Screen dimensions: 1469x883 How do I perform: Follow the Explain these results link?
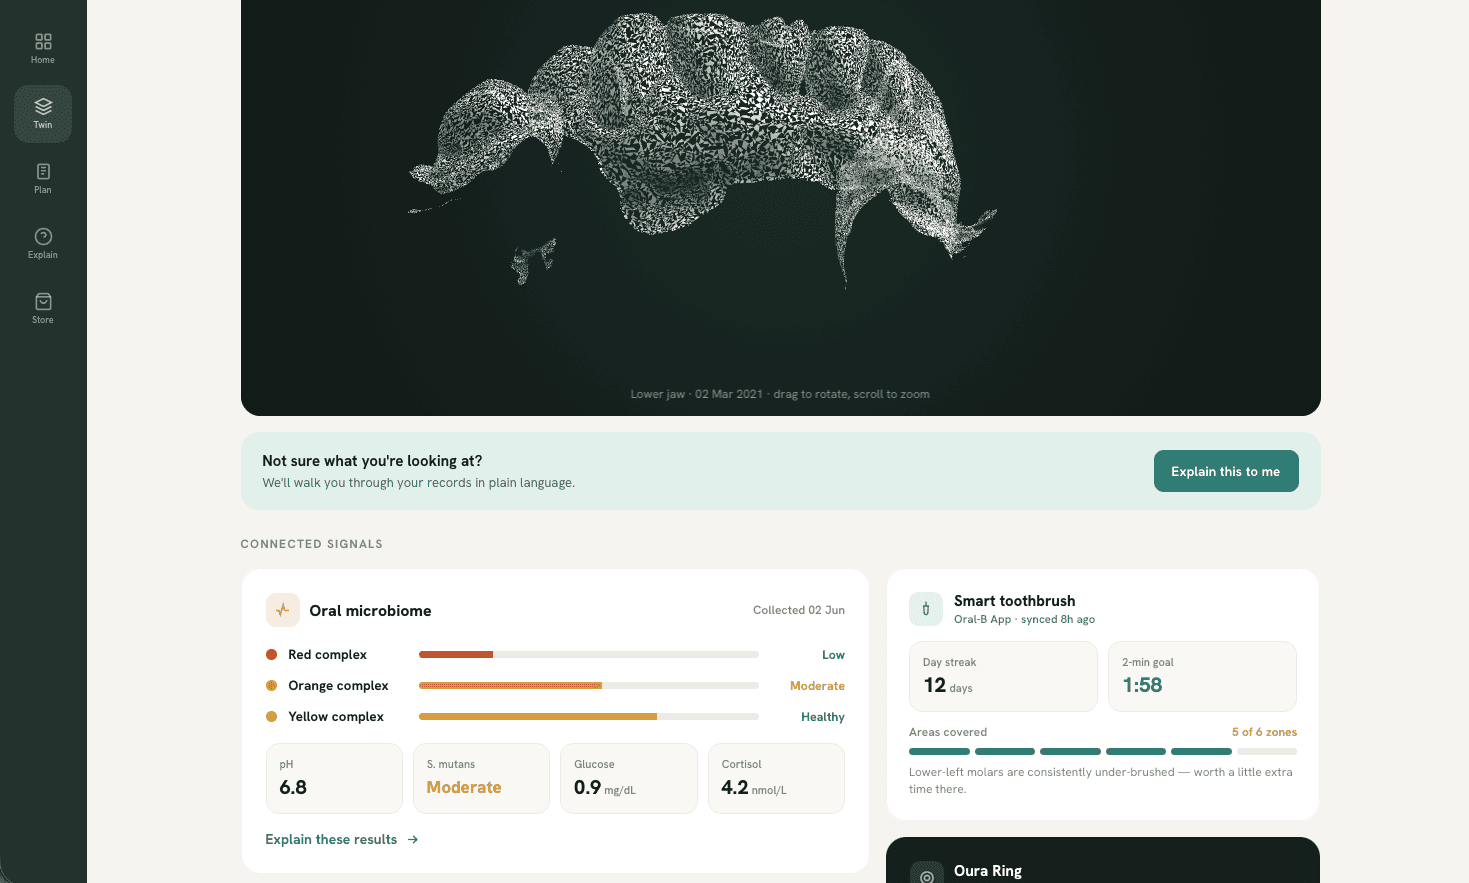click(331, 839)
